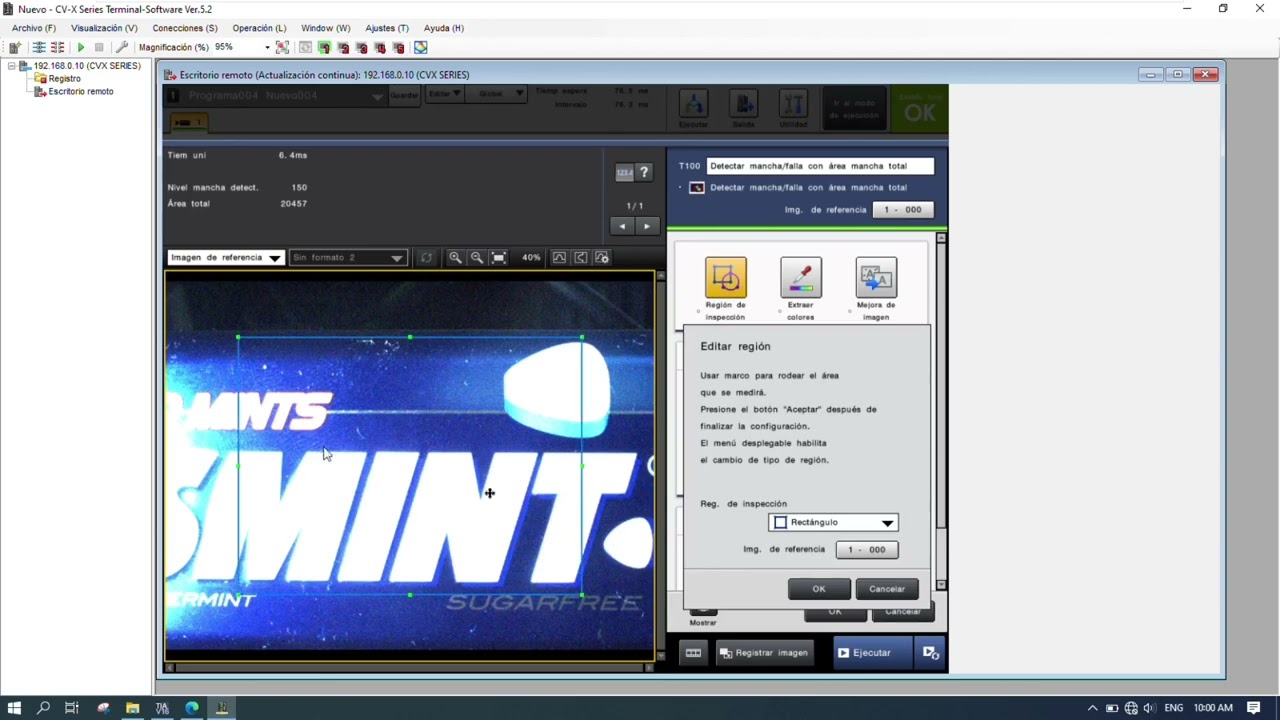Click the grey stop toolbar icon
1280x720 pixels.
99,47
